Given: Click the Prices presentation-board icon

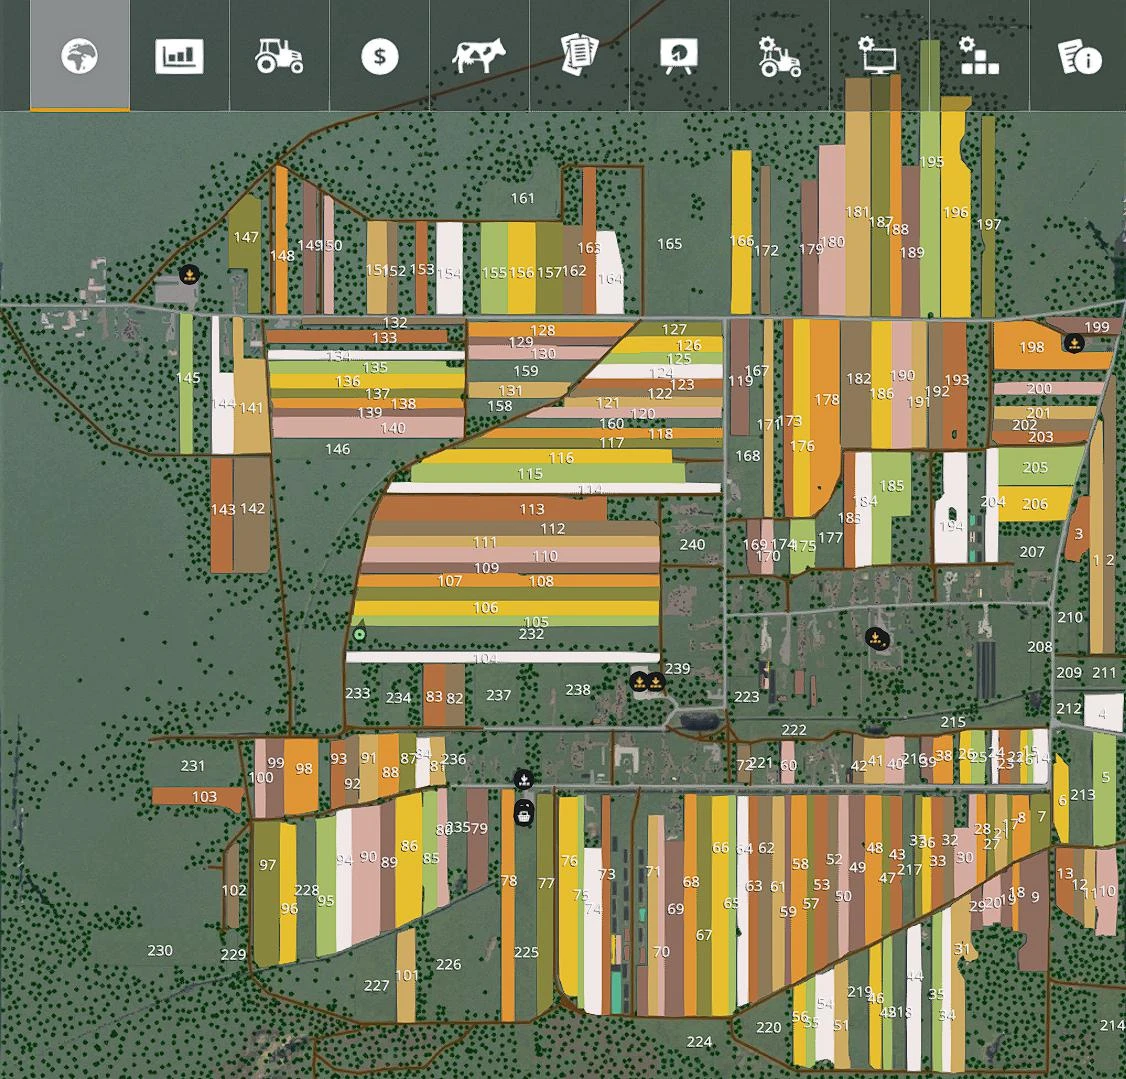Looking at the screenshot, I should [x=678, y=57].
